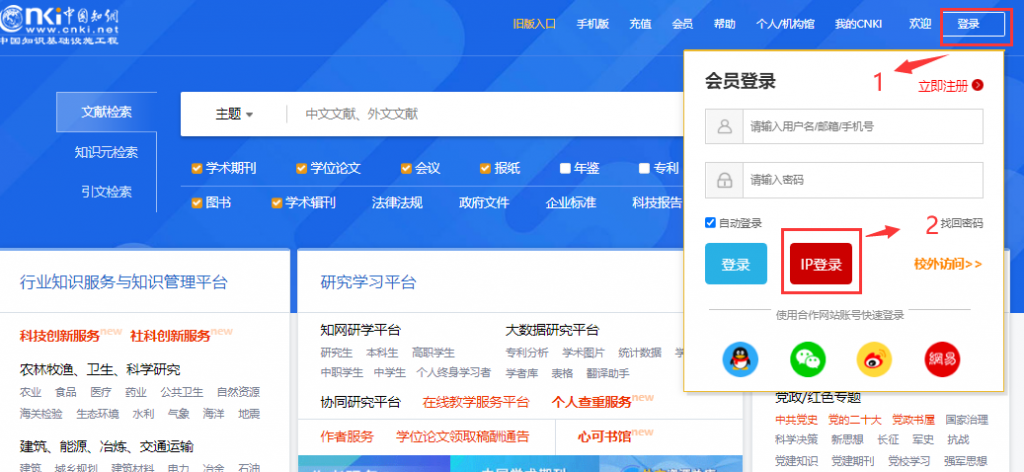
Task: Click the 中文文献、外文文献 search box
Action: pyautogui.click(x=483, y=114)
